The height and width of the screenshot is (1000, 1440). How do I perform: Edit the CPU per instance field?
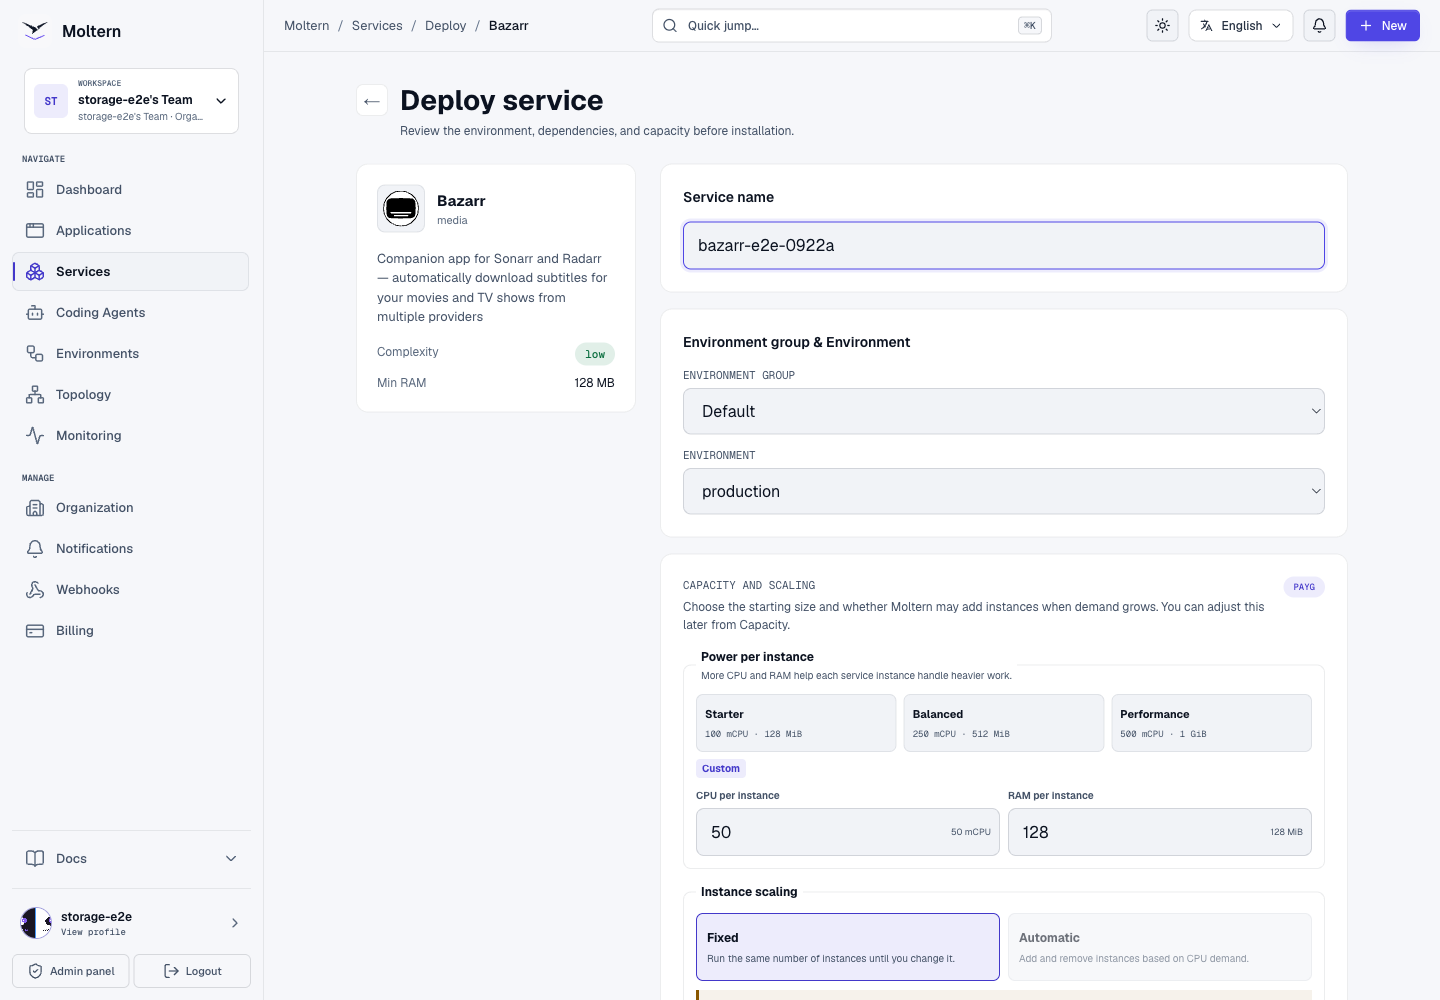pos(848,832)
